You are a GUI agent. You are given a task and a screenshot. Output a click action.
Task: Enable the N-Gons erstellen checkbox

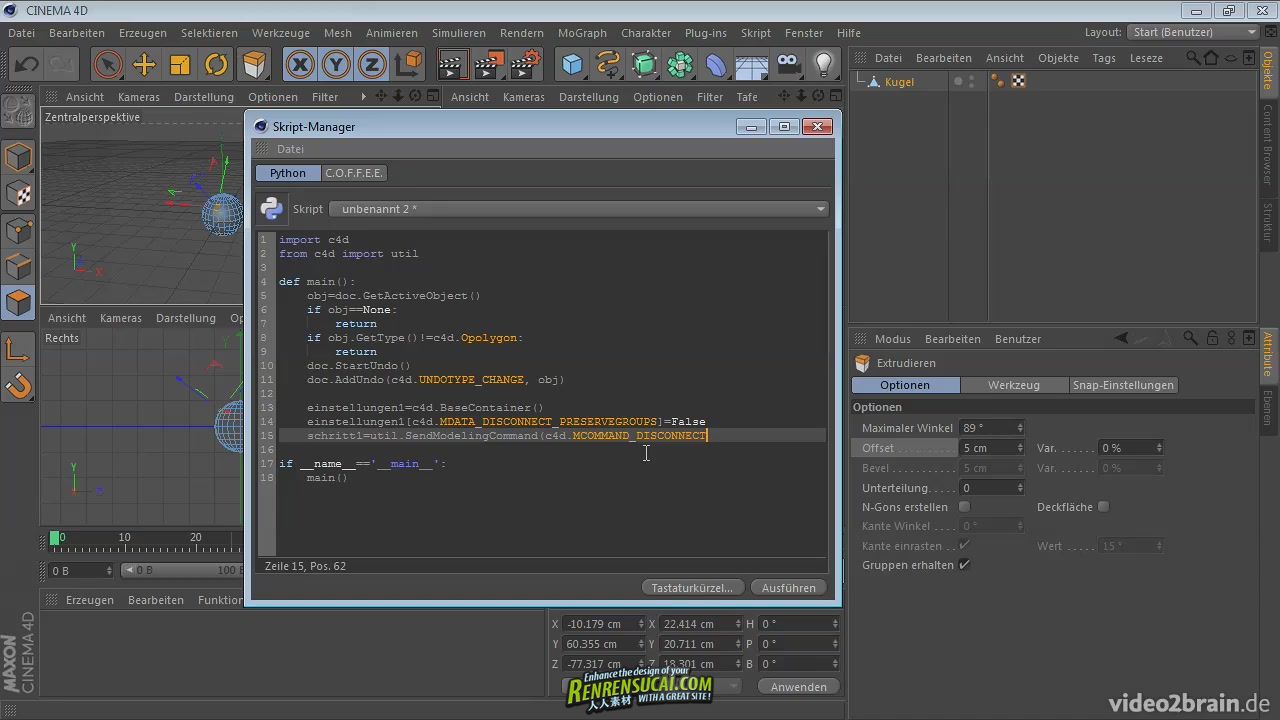(964, 507)
